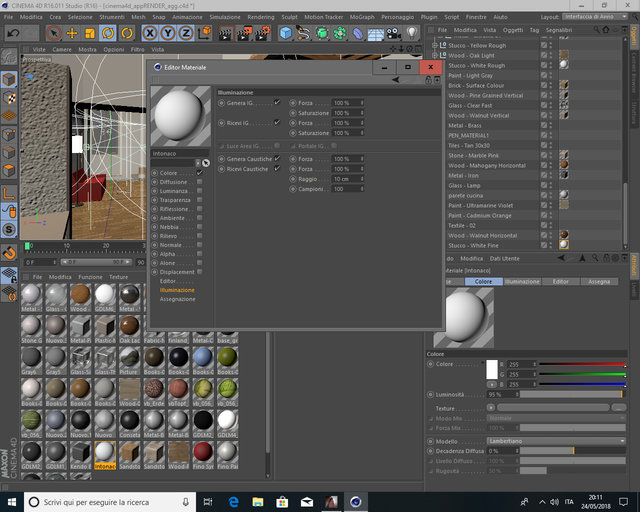The height and width of the screenshot is (512, 640).
Task: Open the Layout interface dropdown
Action: [x=595, y=17]
